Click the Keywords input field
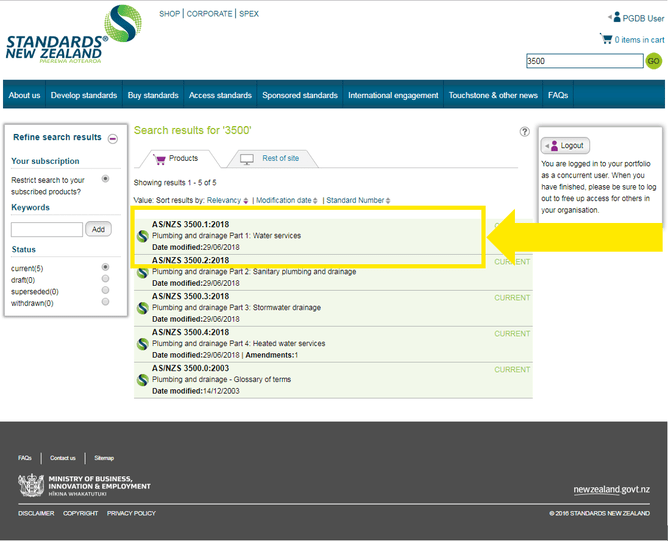The width and height of the screenshot is (668, 541). [48, 229]
